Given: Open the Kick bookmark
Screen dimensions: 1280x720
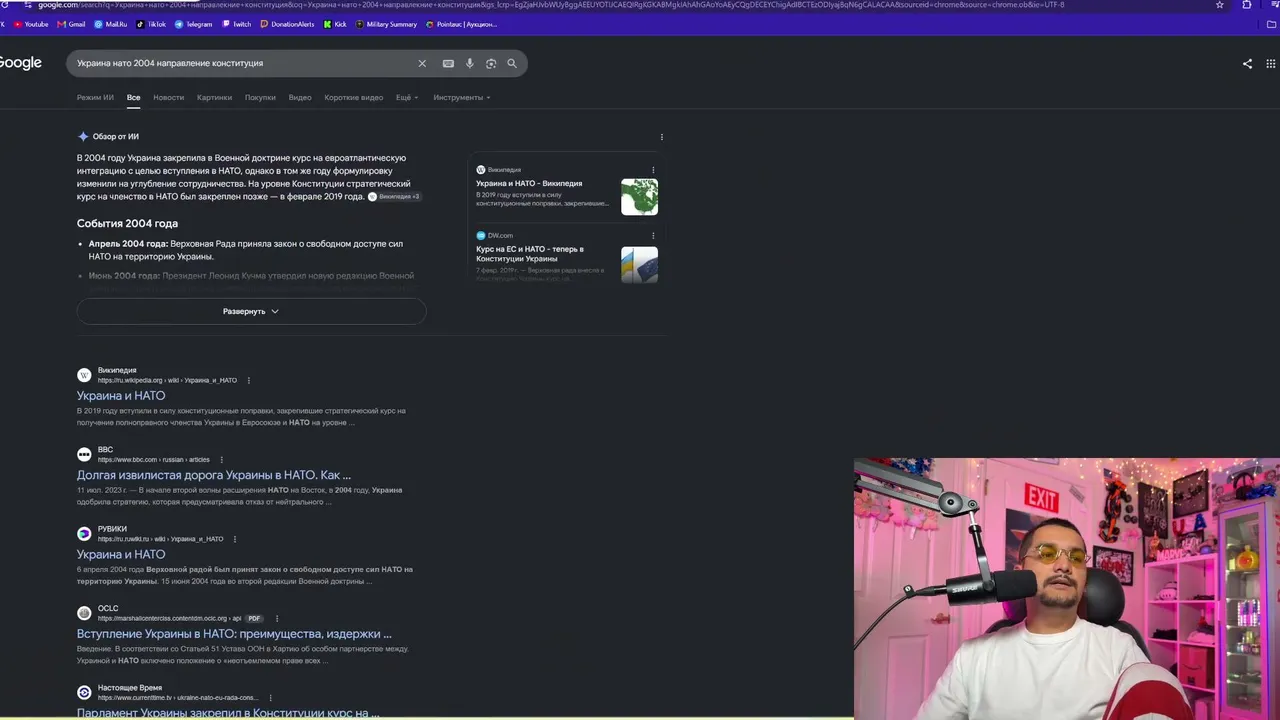Looking at the screenshot, I should pyautogui.click(x=335, y=24).
